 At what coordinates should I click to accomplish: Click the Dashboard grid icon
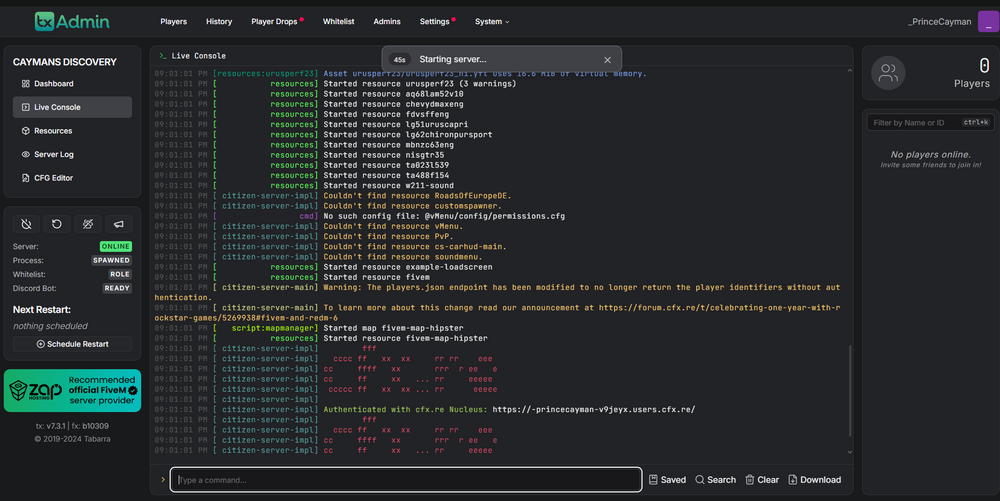point(26,84)
